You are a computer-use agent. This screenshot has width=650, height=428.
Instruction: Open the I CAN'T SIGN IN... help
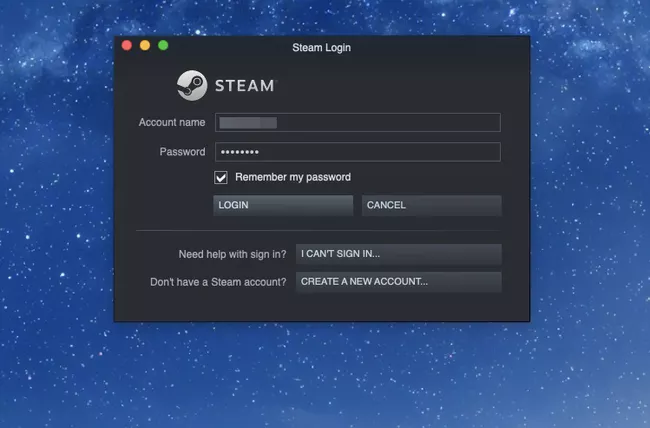pyautogui.click(x=399, y=254)
